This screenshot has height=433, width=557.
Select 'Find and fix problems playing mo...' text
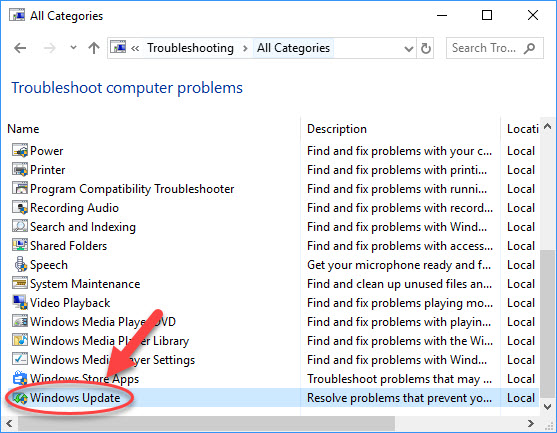pos(400,303)
